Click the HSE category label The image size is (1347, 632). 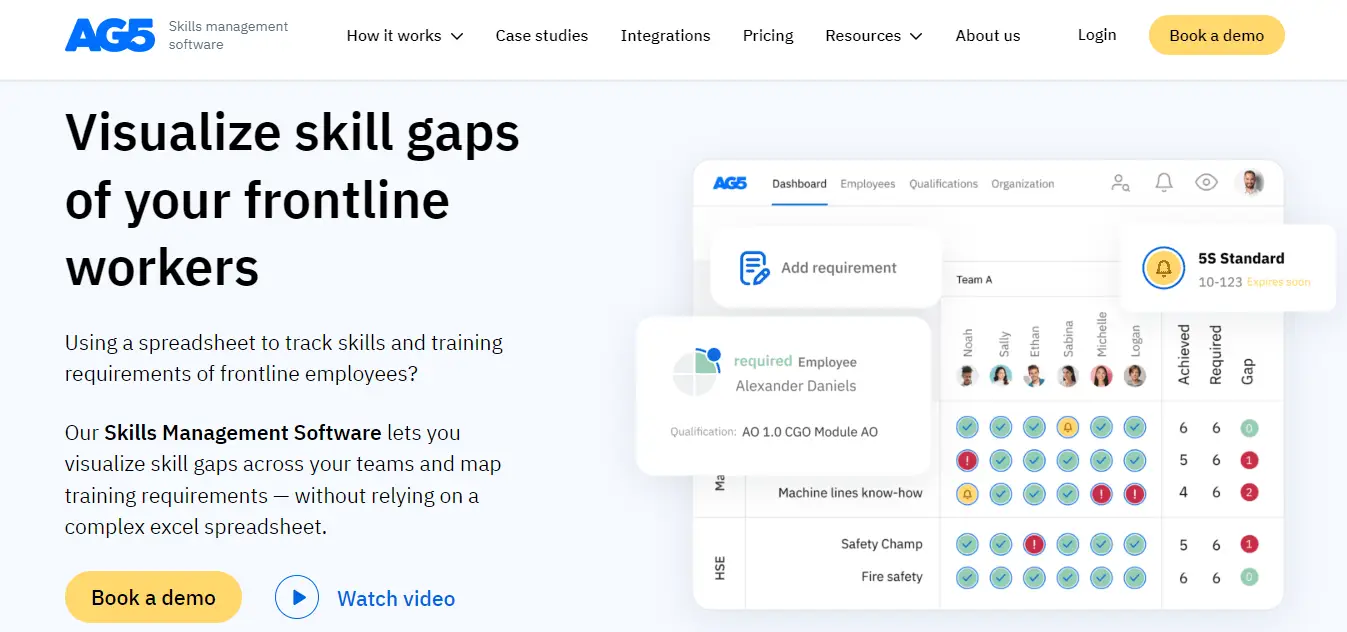coord(720,567)
